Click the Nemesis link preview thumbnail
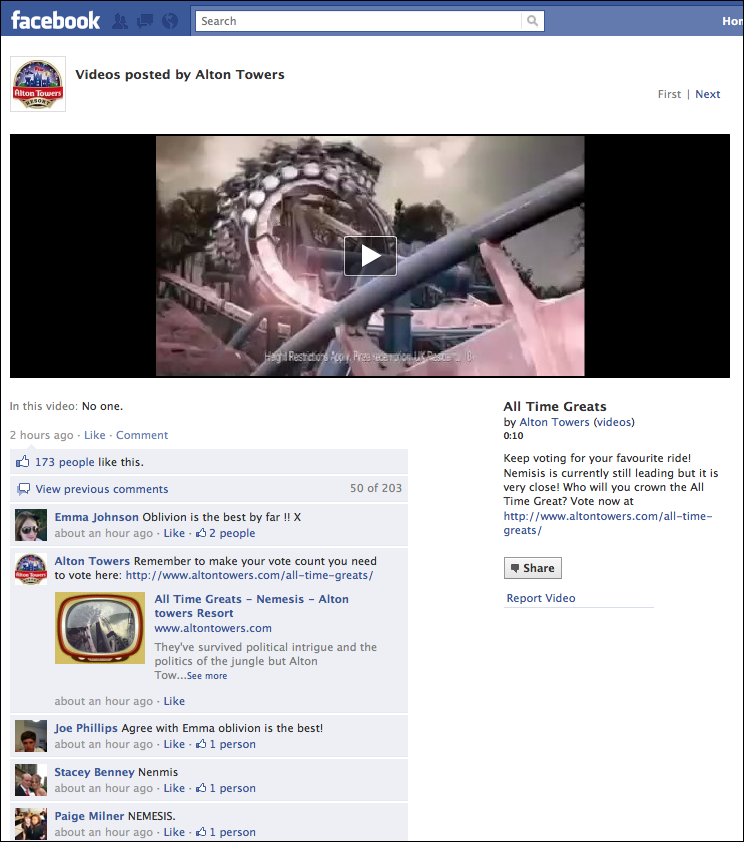744x842 pixels. [100, 628]
